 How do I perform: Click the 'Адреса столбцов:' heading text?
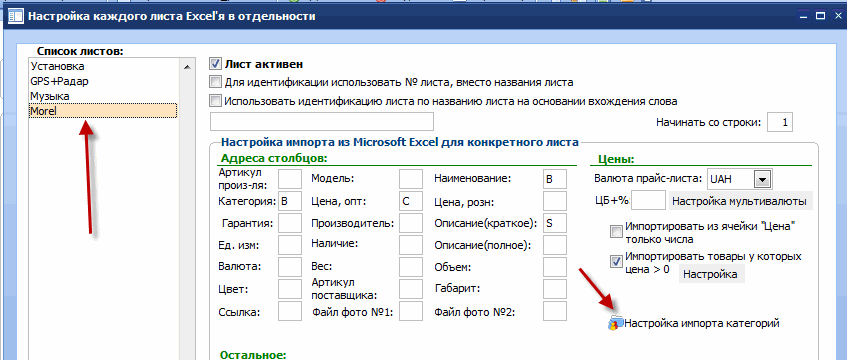pos(274,158)
